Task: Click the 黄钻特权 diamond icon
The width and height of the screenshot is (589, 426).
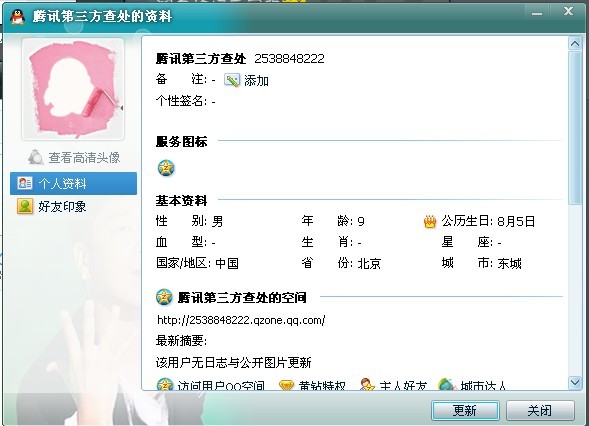Action: (x=286, y=385)
